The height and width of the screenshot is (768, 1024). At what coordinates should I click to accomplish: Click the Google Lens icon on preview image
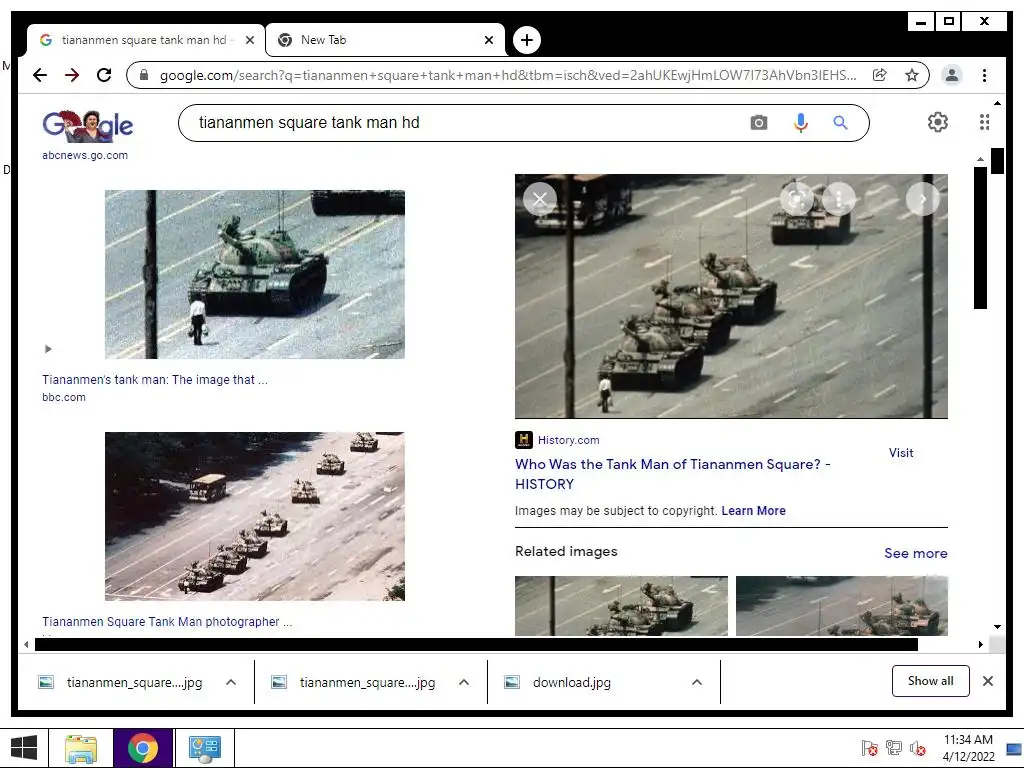797,199
